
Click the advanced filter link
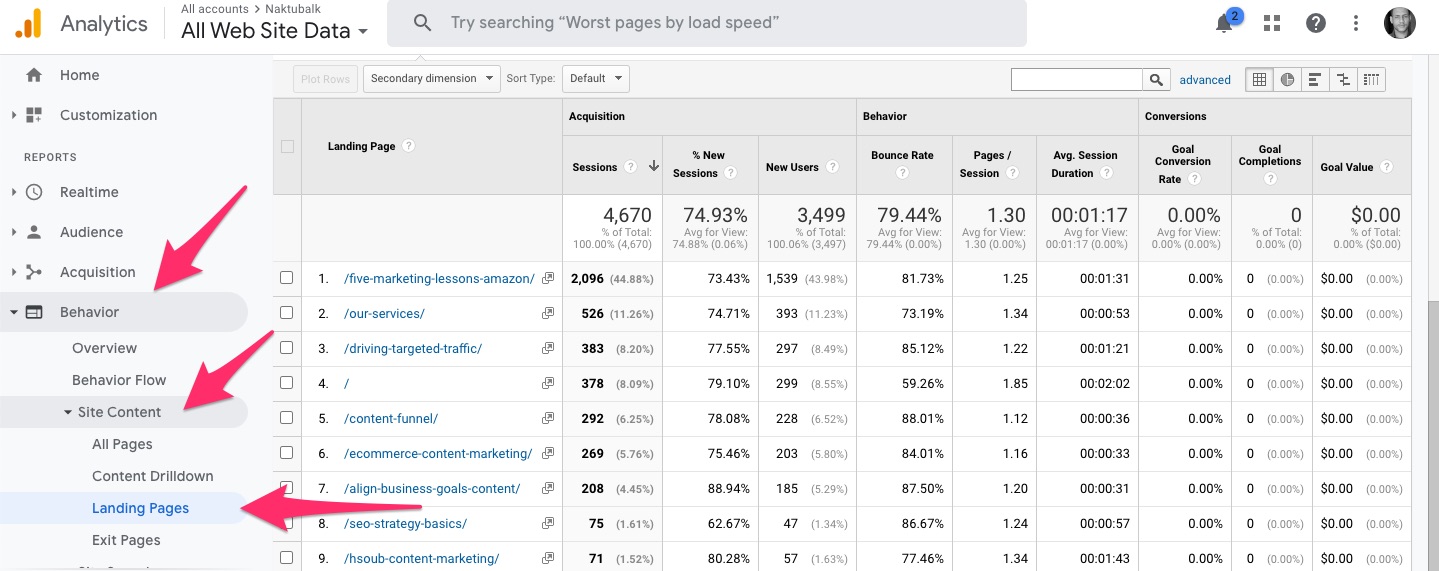click(x=1205, y=80)
